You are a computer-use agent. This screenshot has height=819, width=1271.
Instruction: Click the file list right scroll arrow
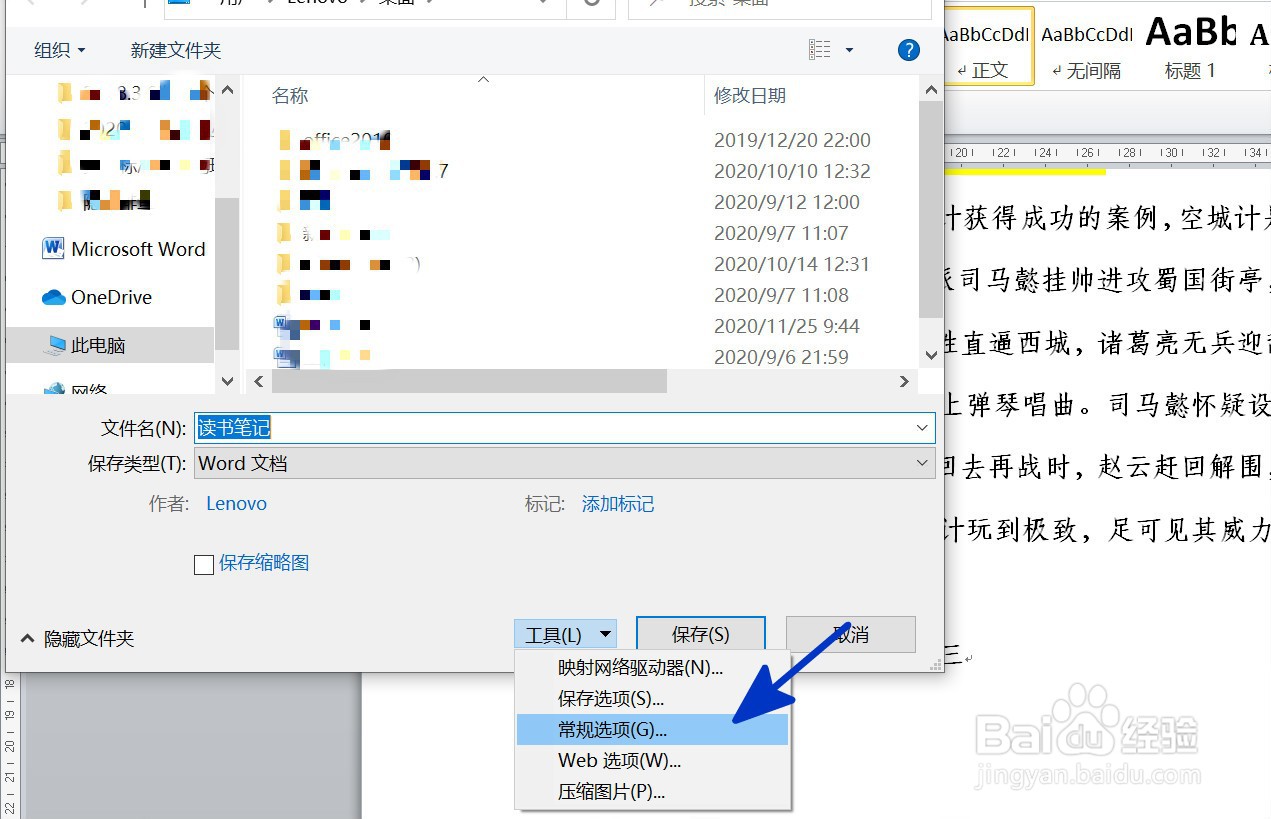[x=904, y=381]
